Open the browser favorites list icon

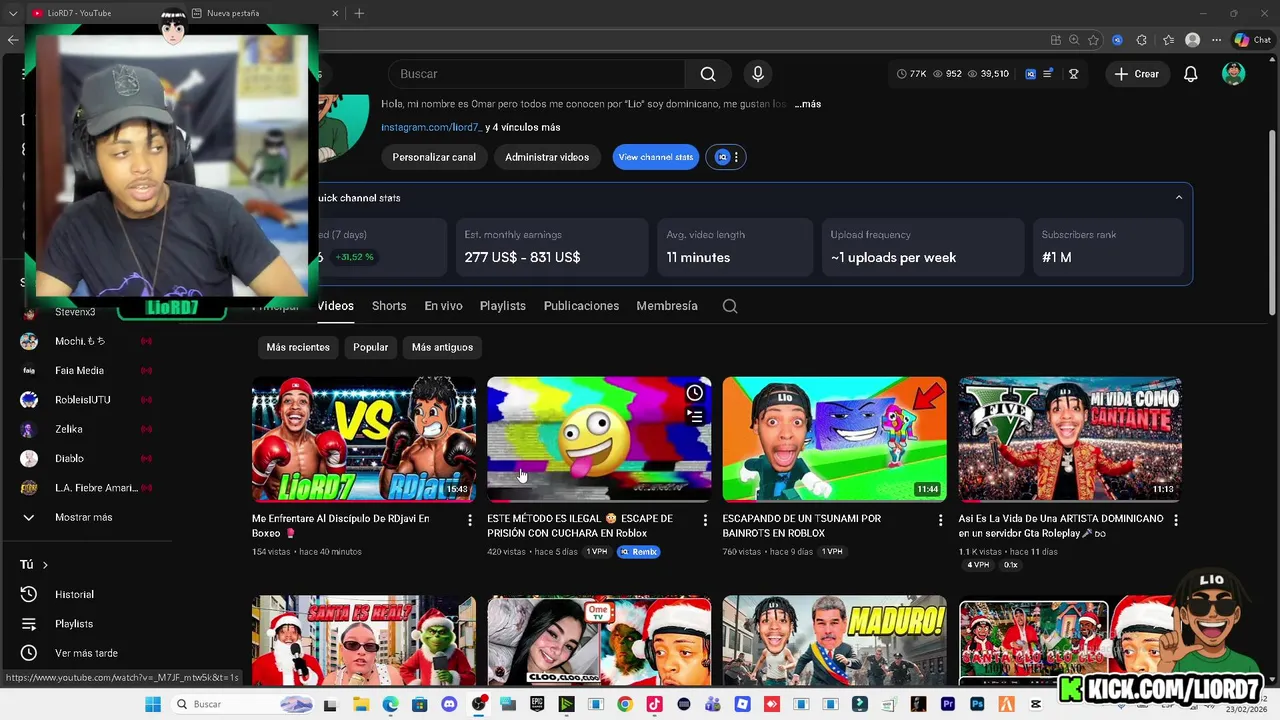click(x=1168, y=40)
